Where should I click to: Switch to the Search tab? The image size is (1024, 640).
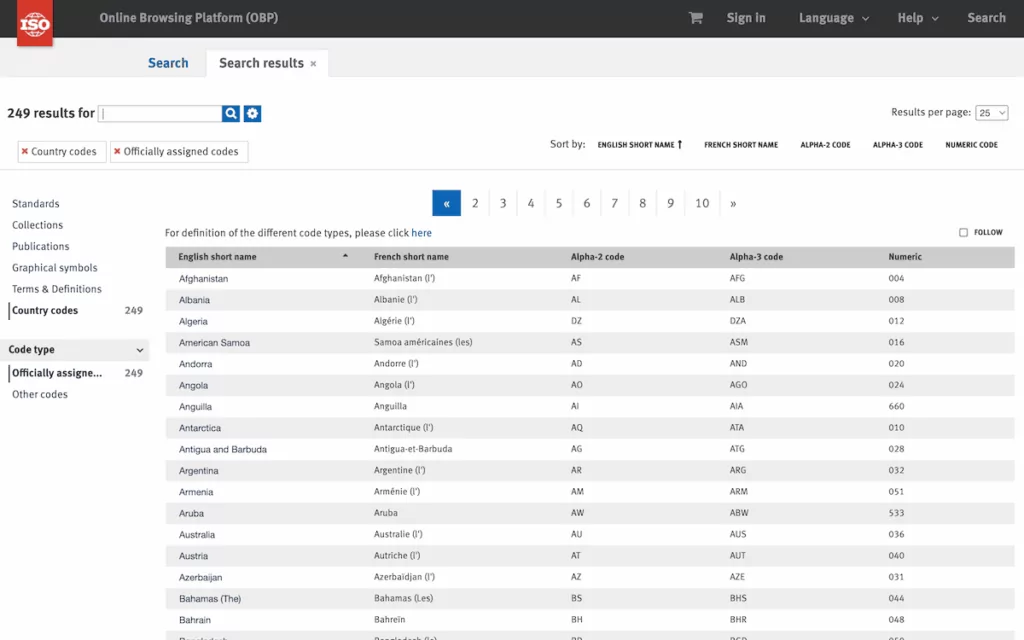[x=168, y=62]
